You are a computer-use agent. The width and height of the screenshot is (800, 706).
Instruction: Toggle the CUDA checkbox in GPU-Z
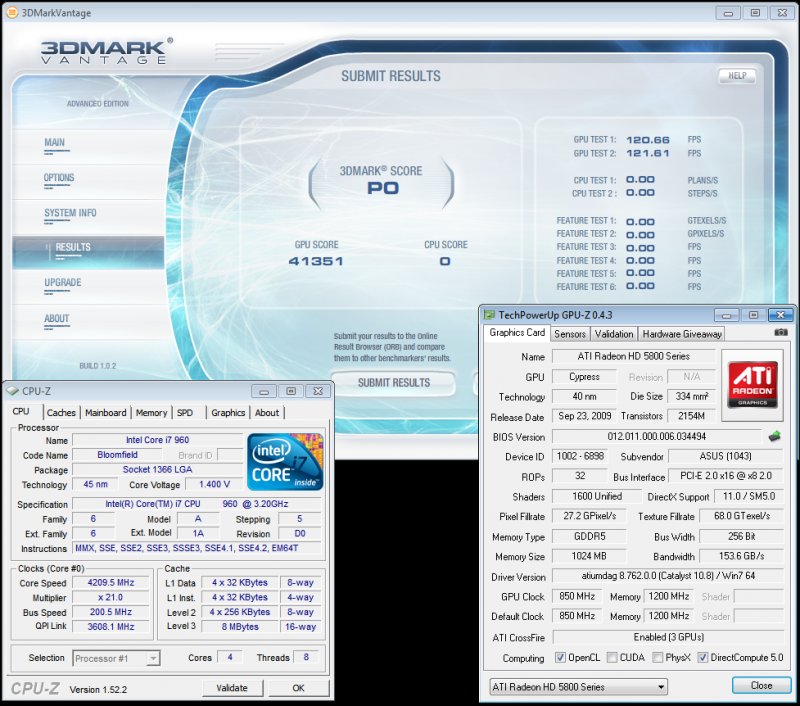[x=612, y=658]
